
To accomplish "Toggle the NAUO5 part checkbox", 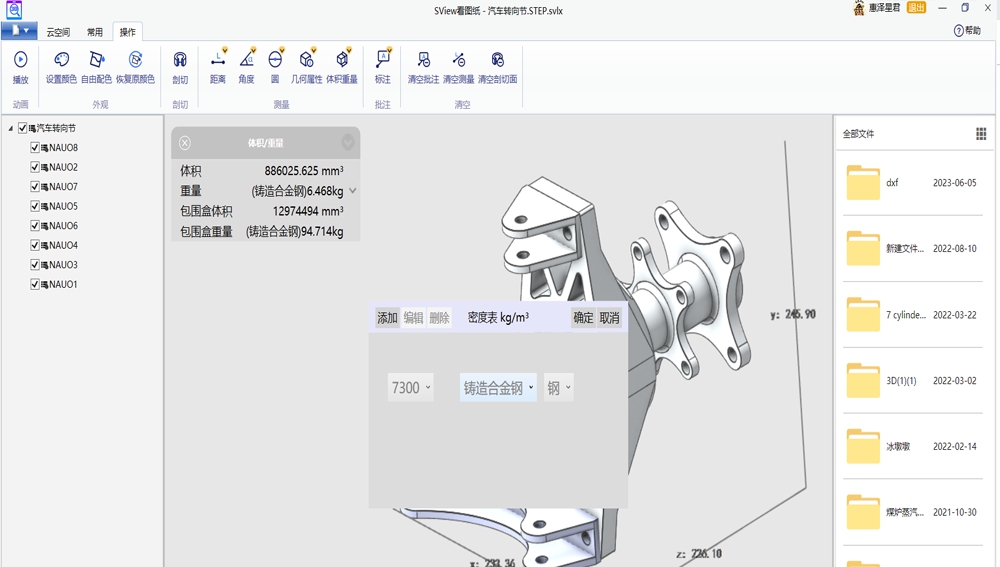I will [x=36, y=206].
